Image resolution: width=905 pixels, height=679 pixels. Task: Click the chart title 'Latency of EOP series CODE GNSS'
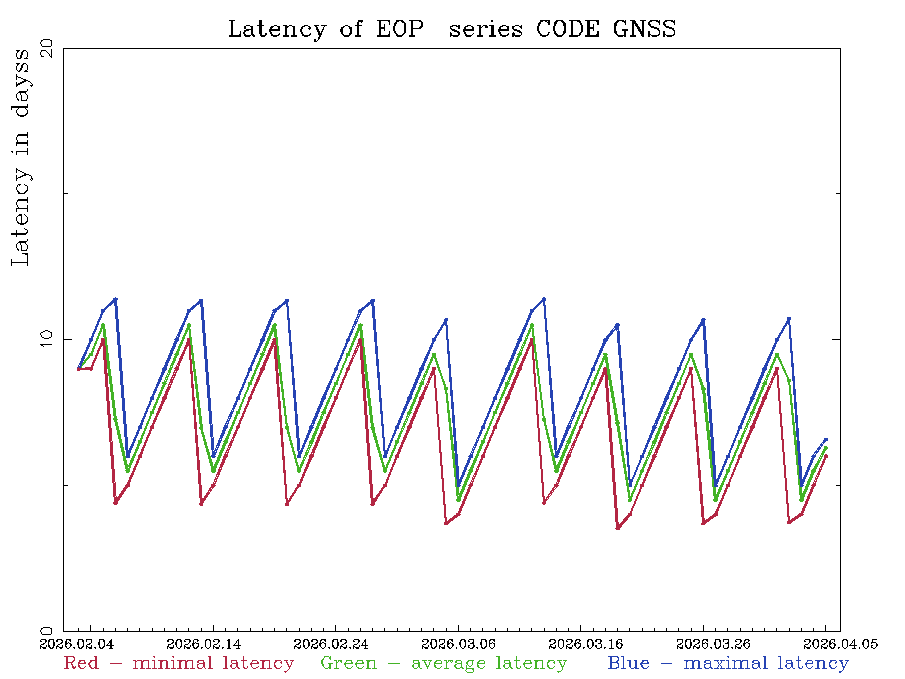pyautogui.click(x=451, y=29)
